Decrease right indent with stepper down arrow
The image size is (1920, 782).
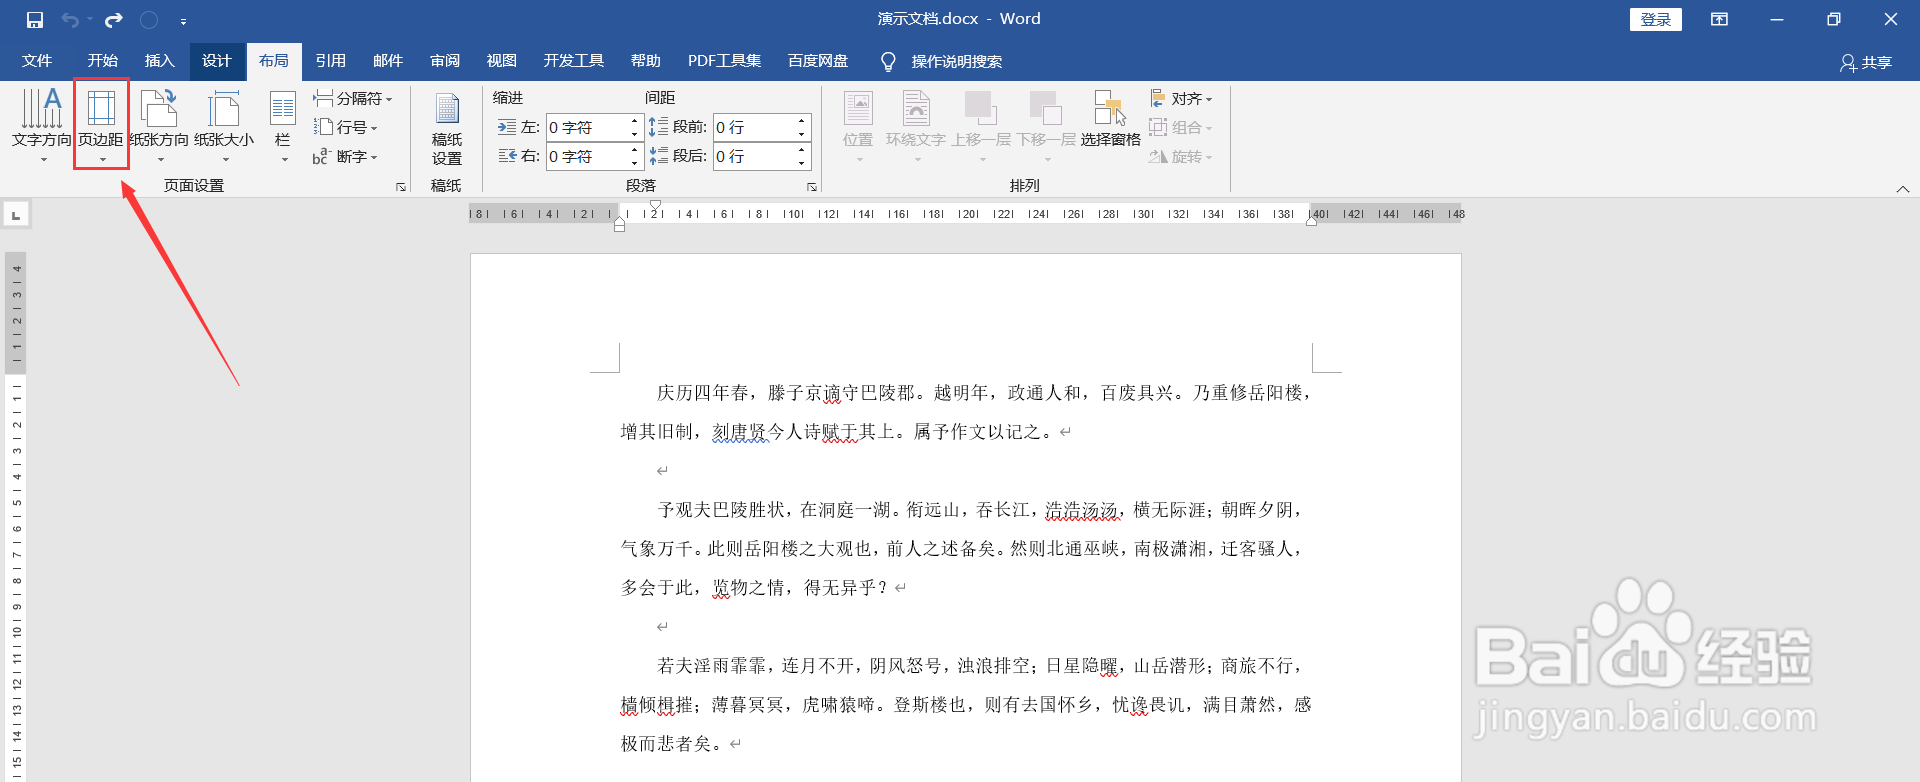634,163
